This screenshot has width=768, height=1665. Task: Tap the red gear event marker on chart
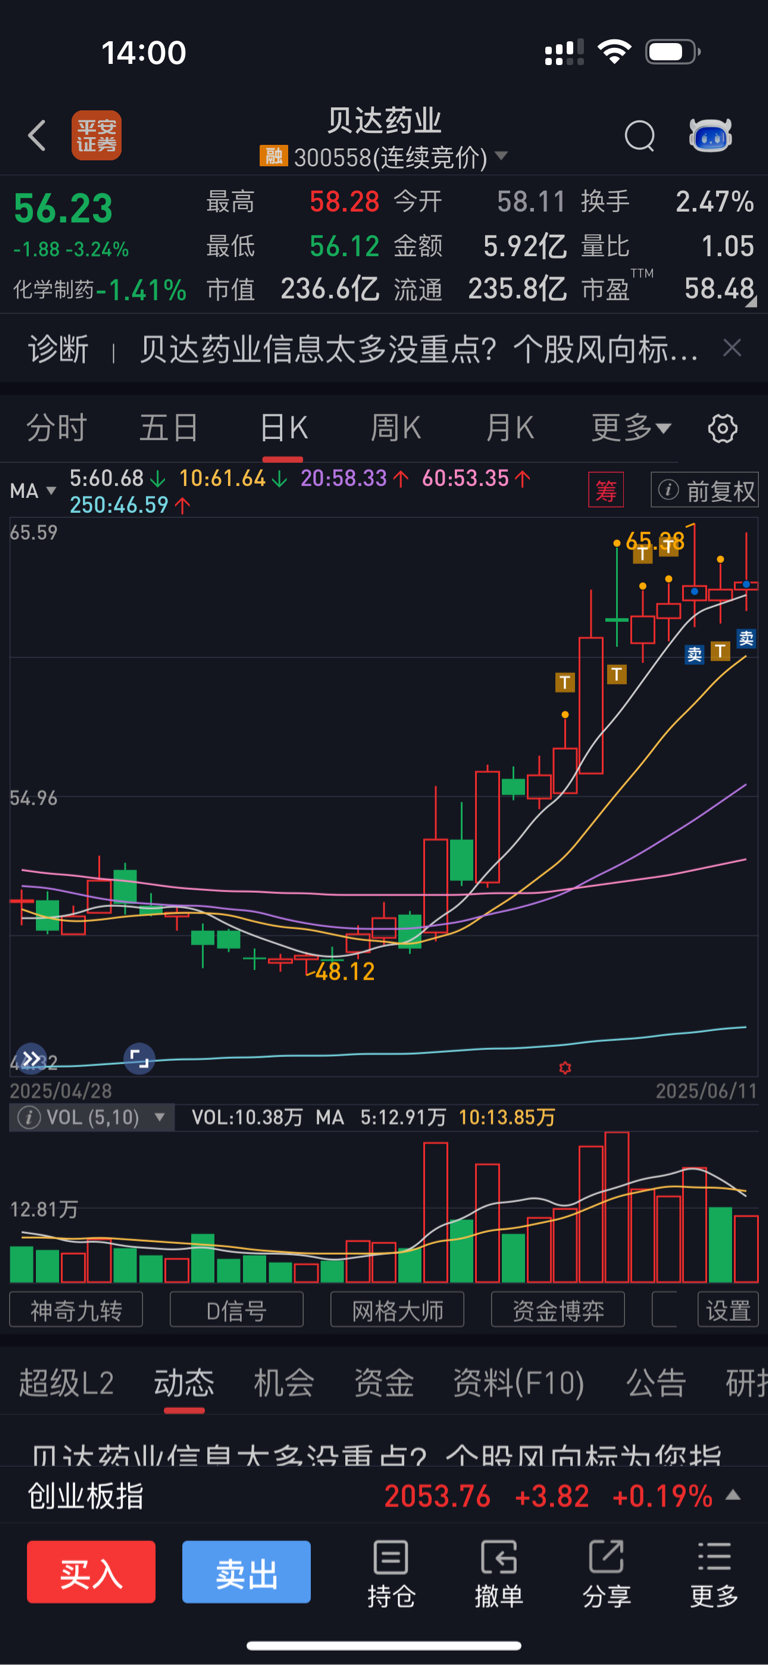coord(565,1068)
